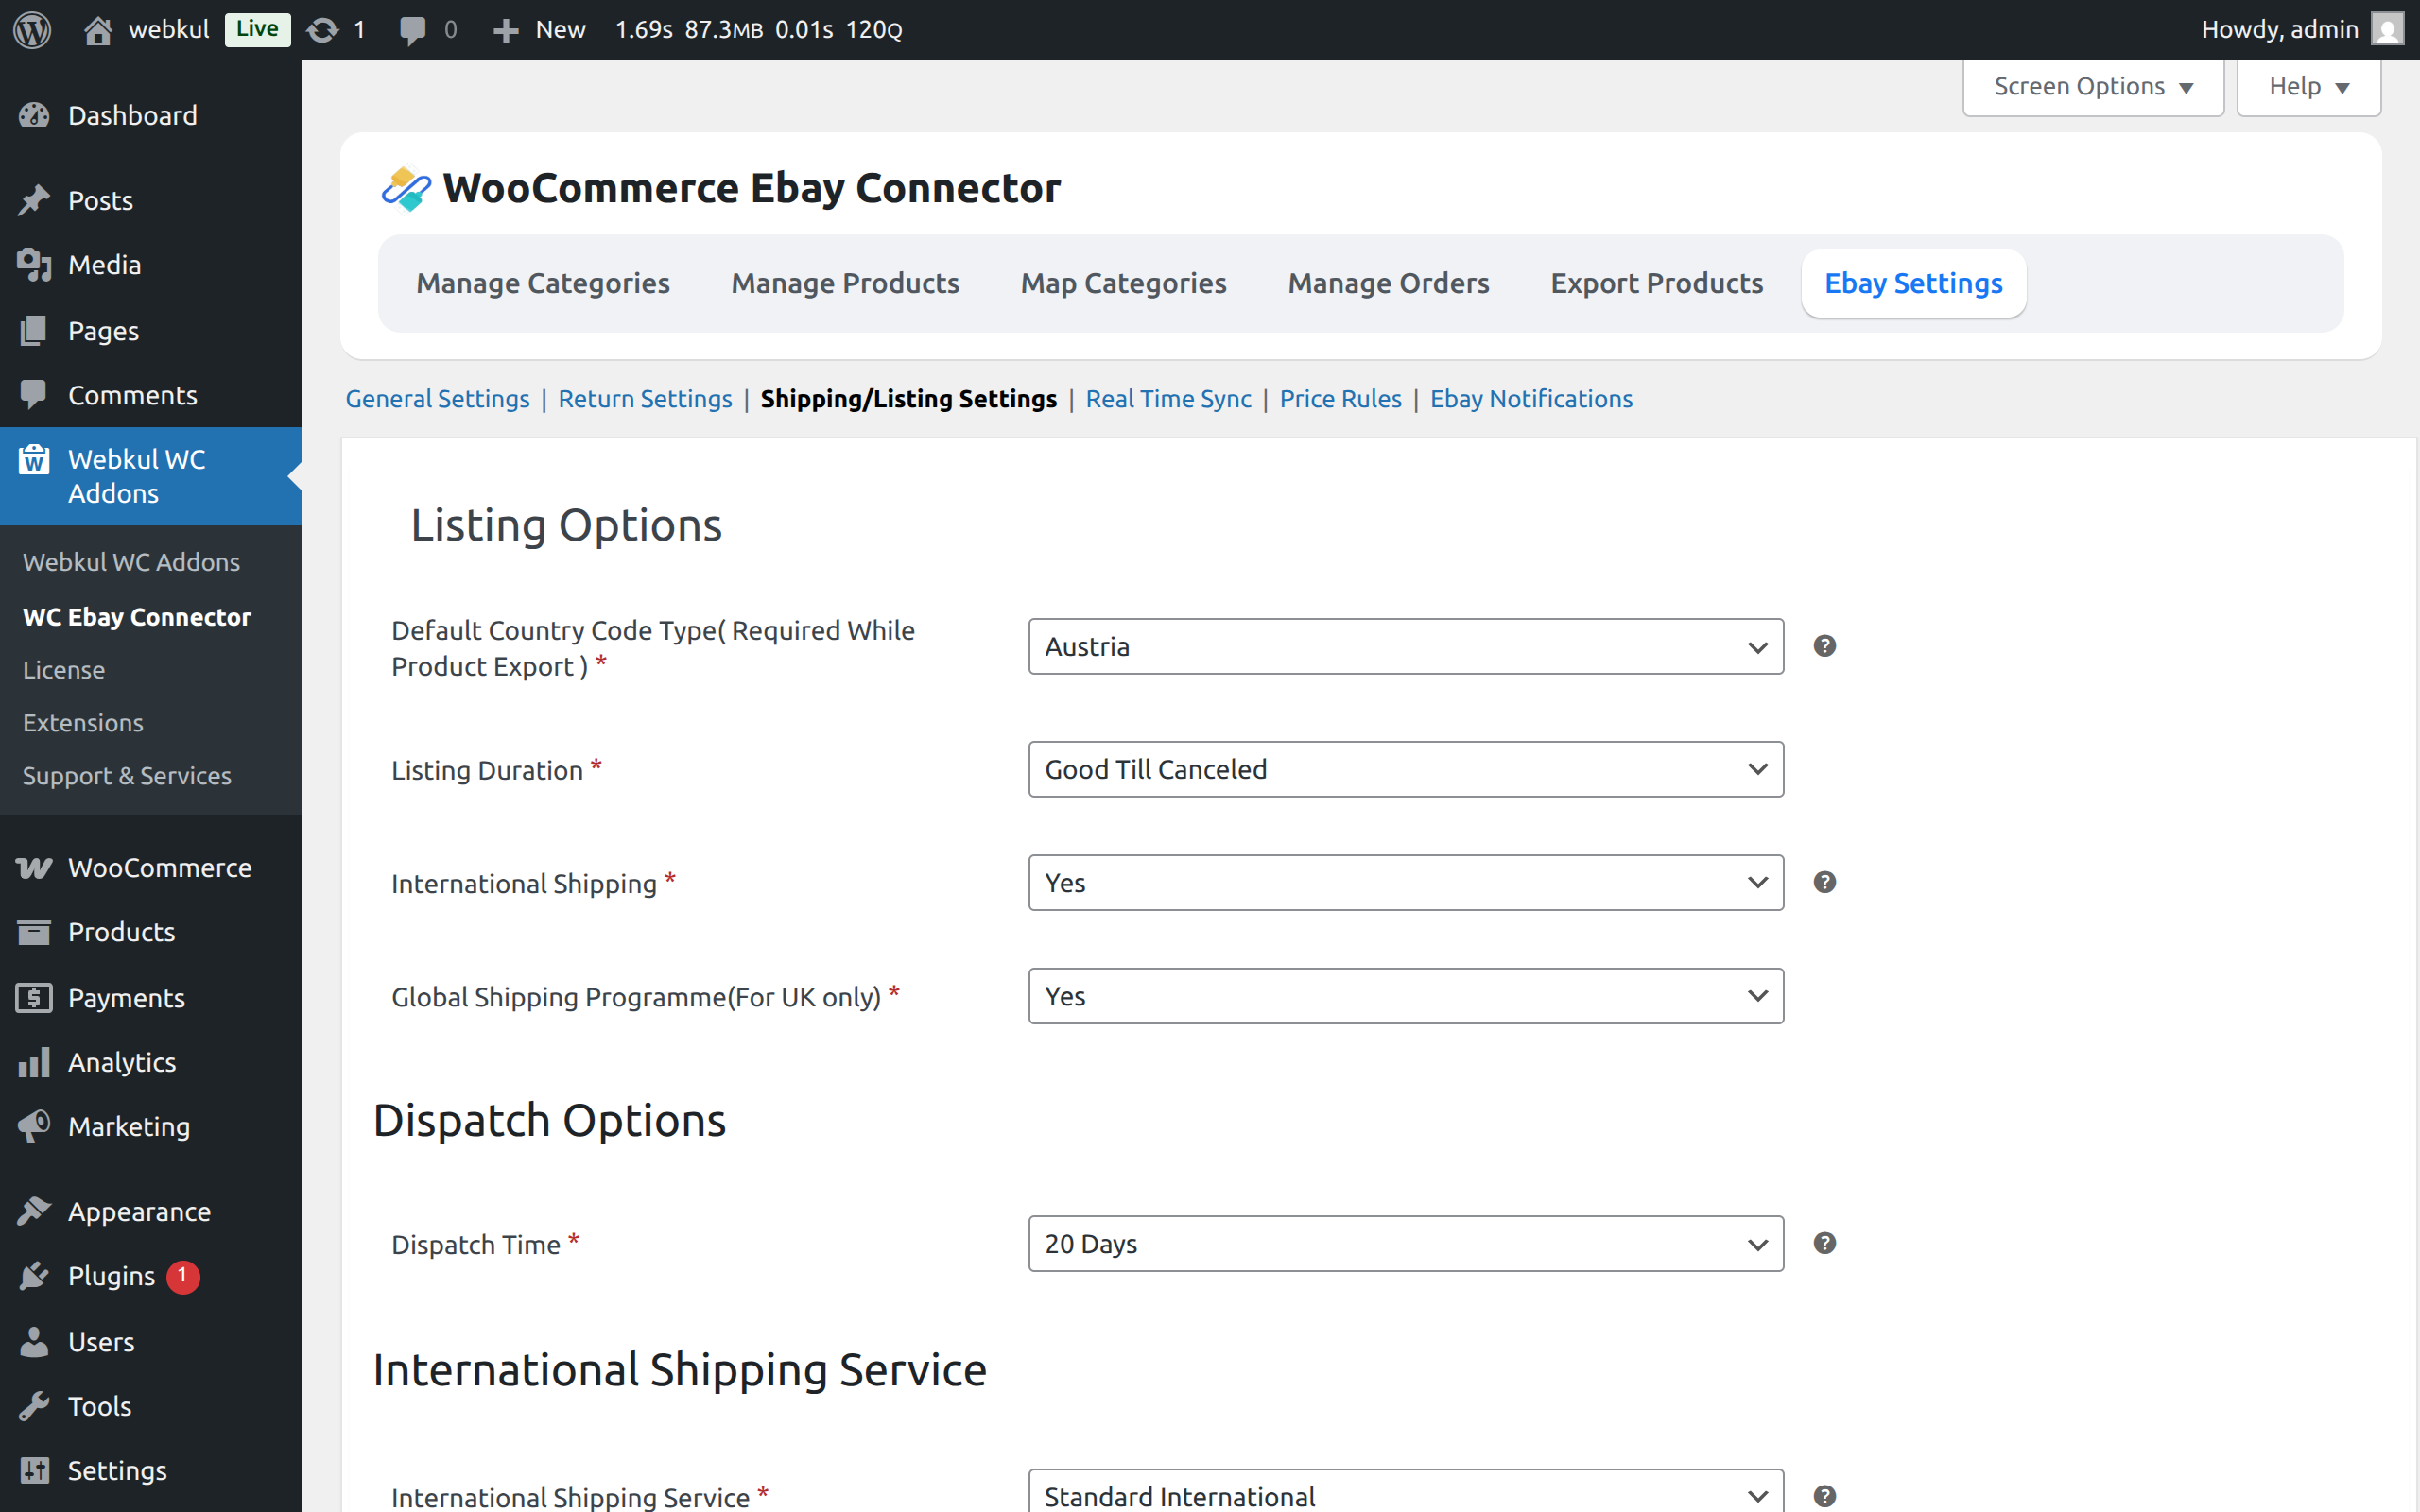The height and width of the screenshot is (1512, 2420).
Task: Switch to Manage Products tab
Action: [x=845, y=283]
